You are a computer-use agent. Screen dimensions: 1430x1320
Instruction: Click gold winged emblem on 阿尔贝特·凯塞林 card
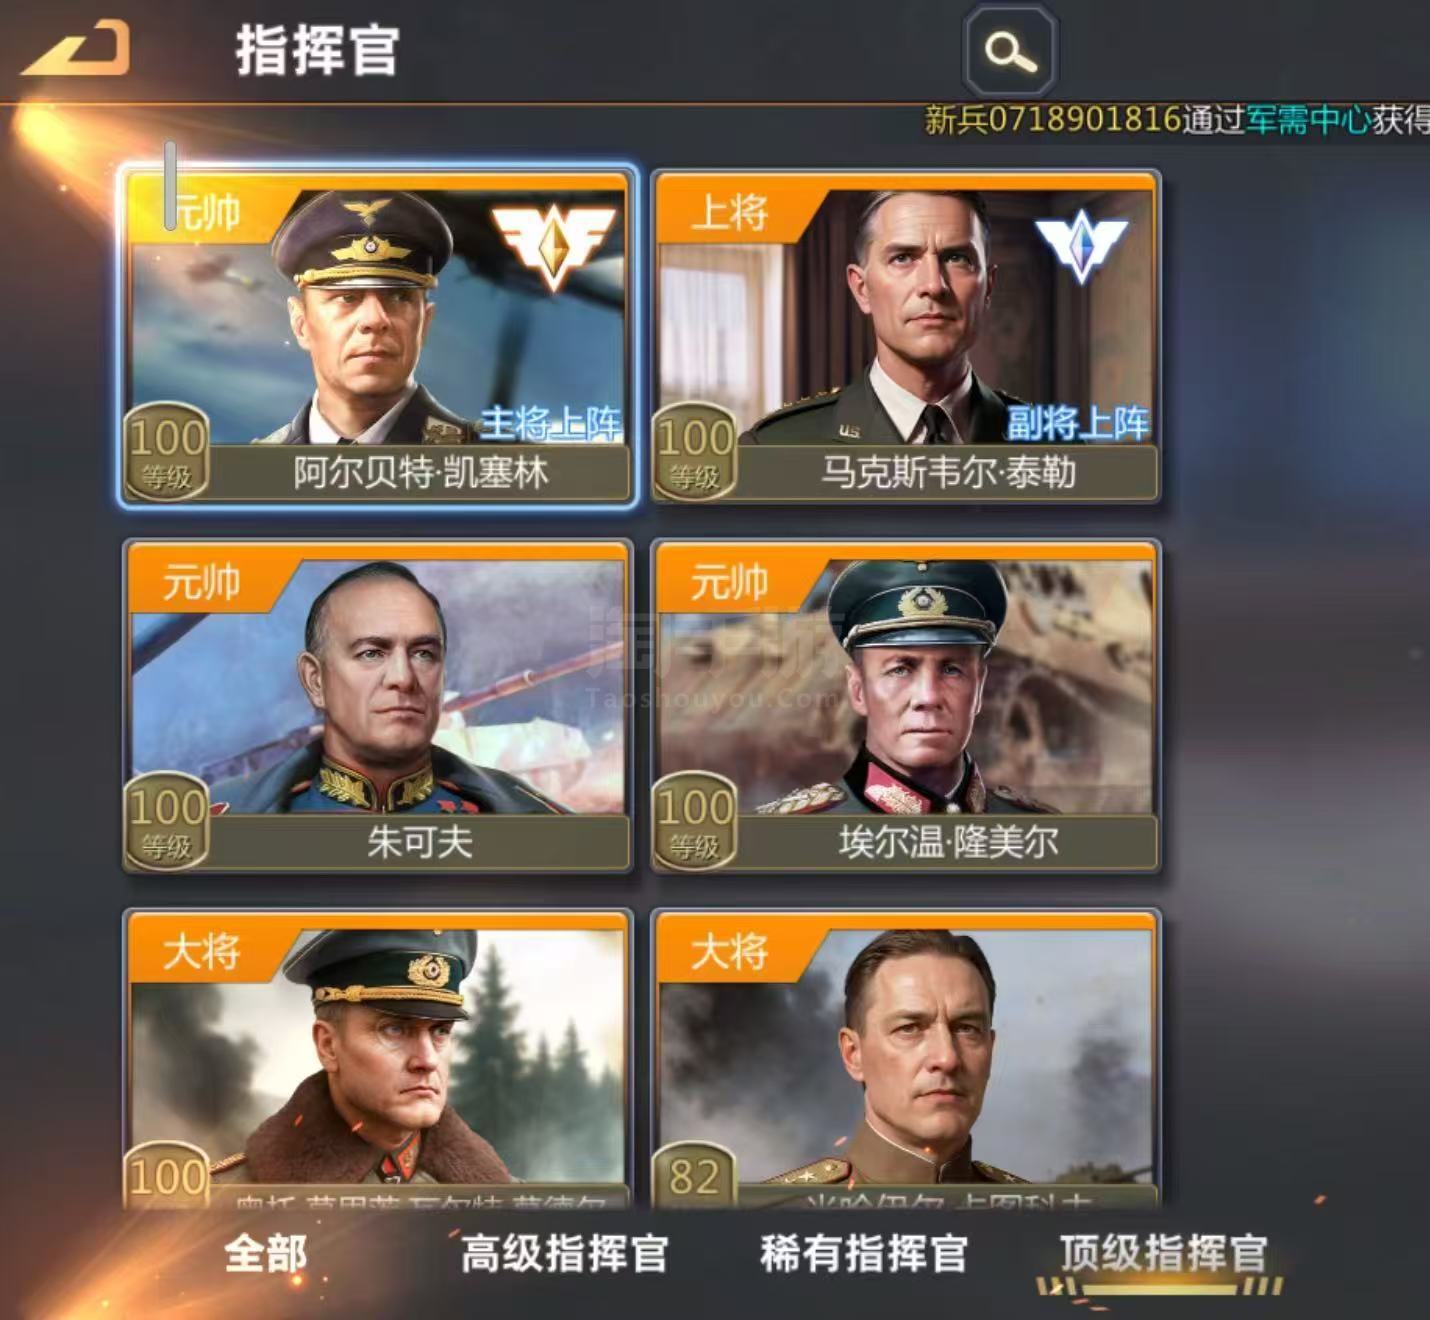(x=553, y=245)
